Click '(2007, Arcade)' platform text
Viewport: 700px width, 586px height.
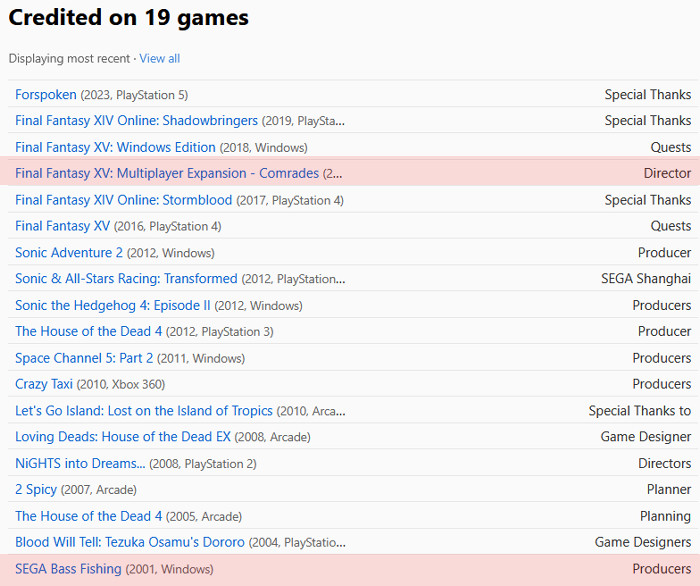tap(99, 490)
